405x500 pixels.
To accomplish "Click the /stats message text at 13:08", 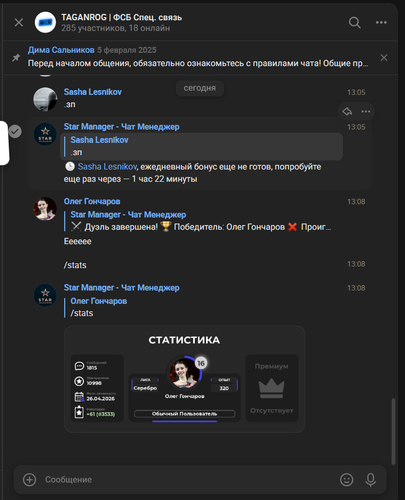I will pos(75,265).
